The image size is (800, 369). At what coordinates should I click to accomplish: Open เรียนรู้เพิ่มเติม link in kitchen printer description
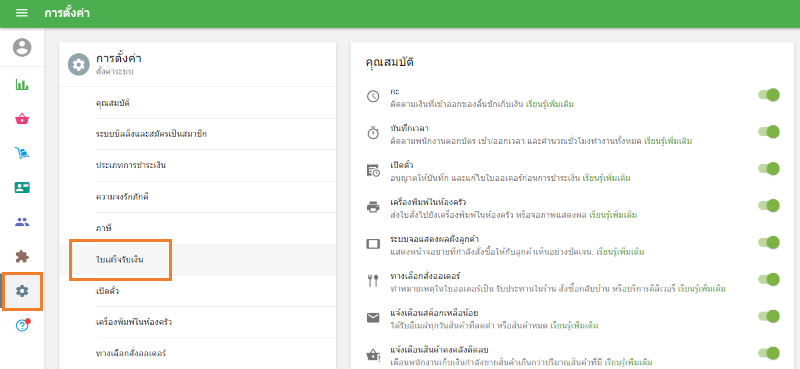613,215
